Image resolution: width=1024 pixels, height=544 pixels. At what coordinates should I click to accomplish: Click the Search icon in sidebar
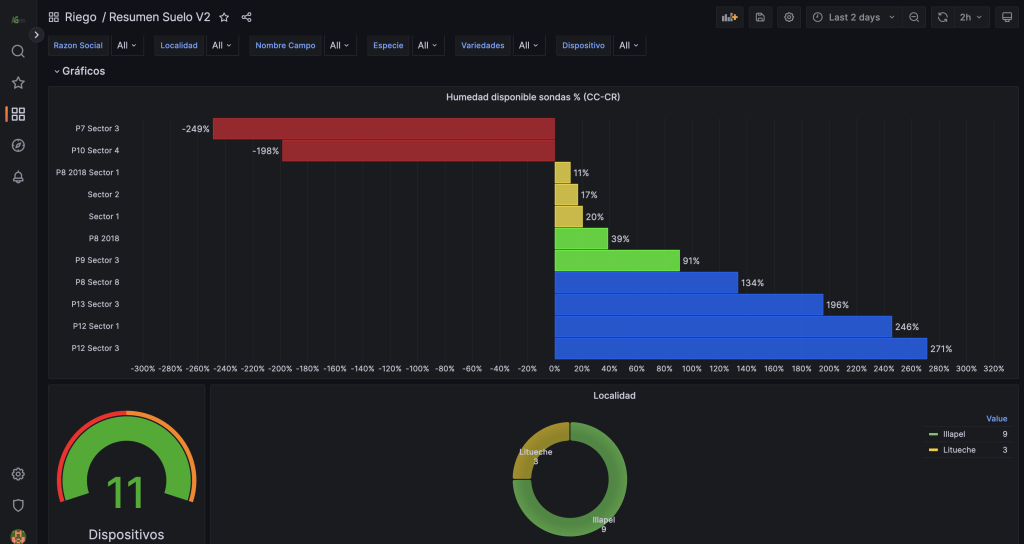click(18, 51)
